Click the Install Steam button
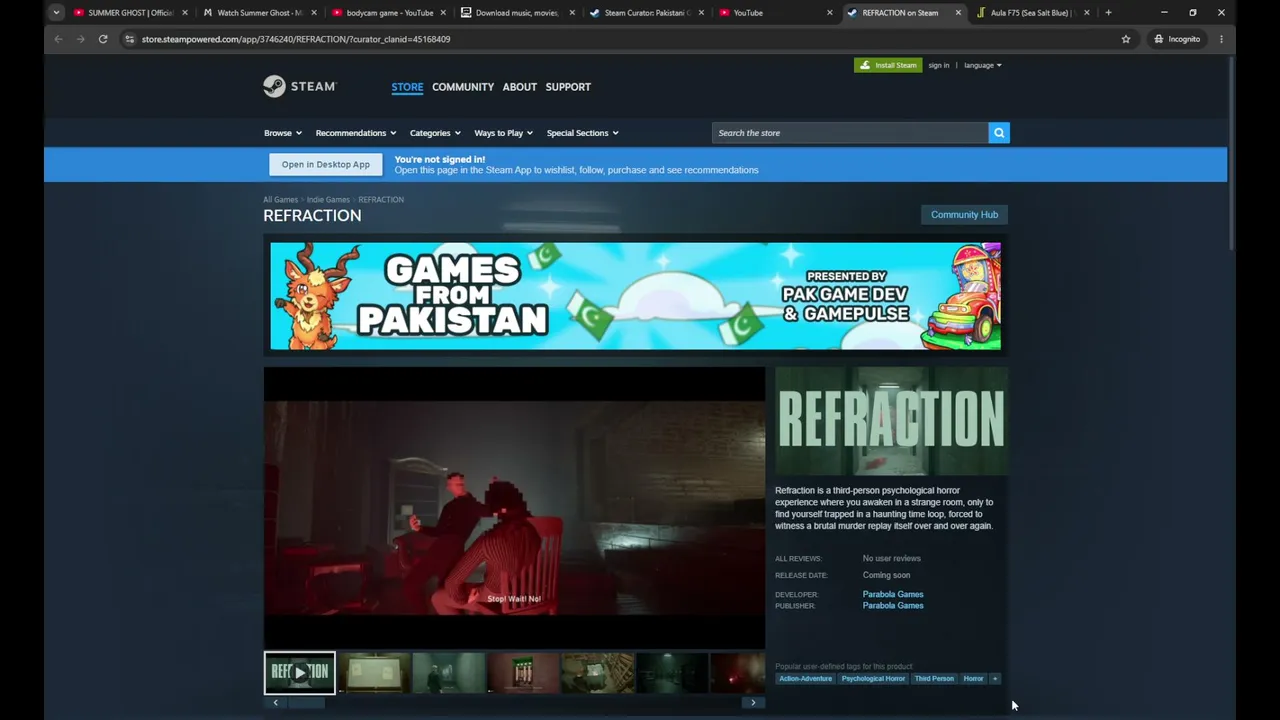 (888, 65)
